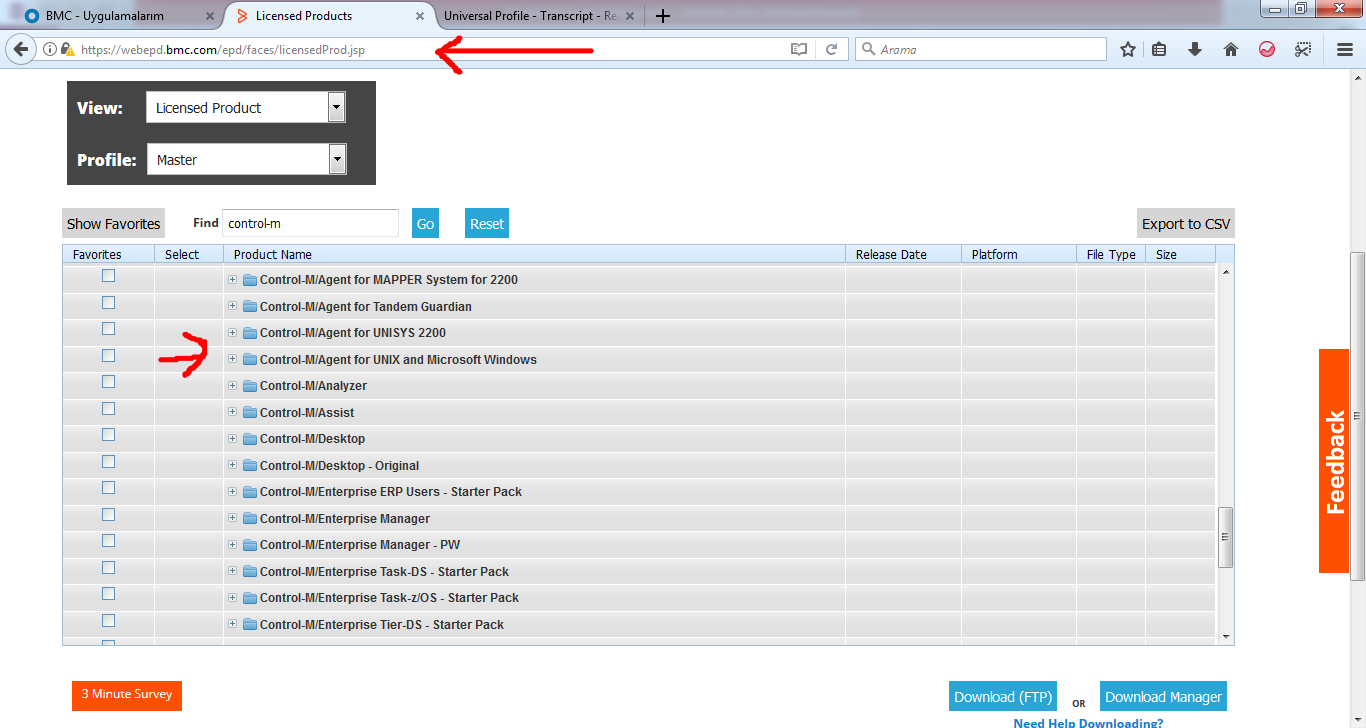Reload the page with the refresh icon
This screenshot has width=1366, height=728.
tap(831, 49)
